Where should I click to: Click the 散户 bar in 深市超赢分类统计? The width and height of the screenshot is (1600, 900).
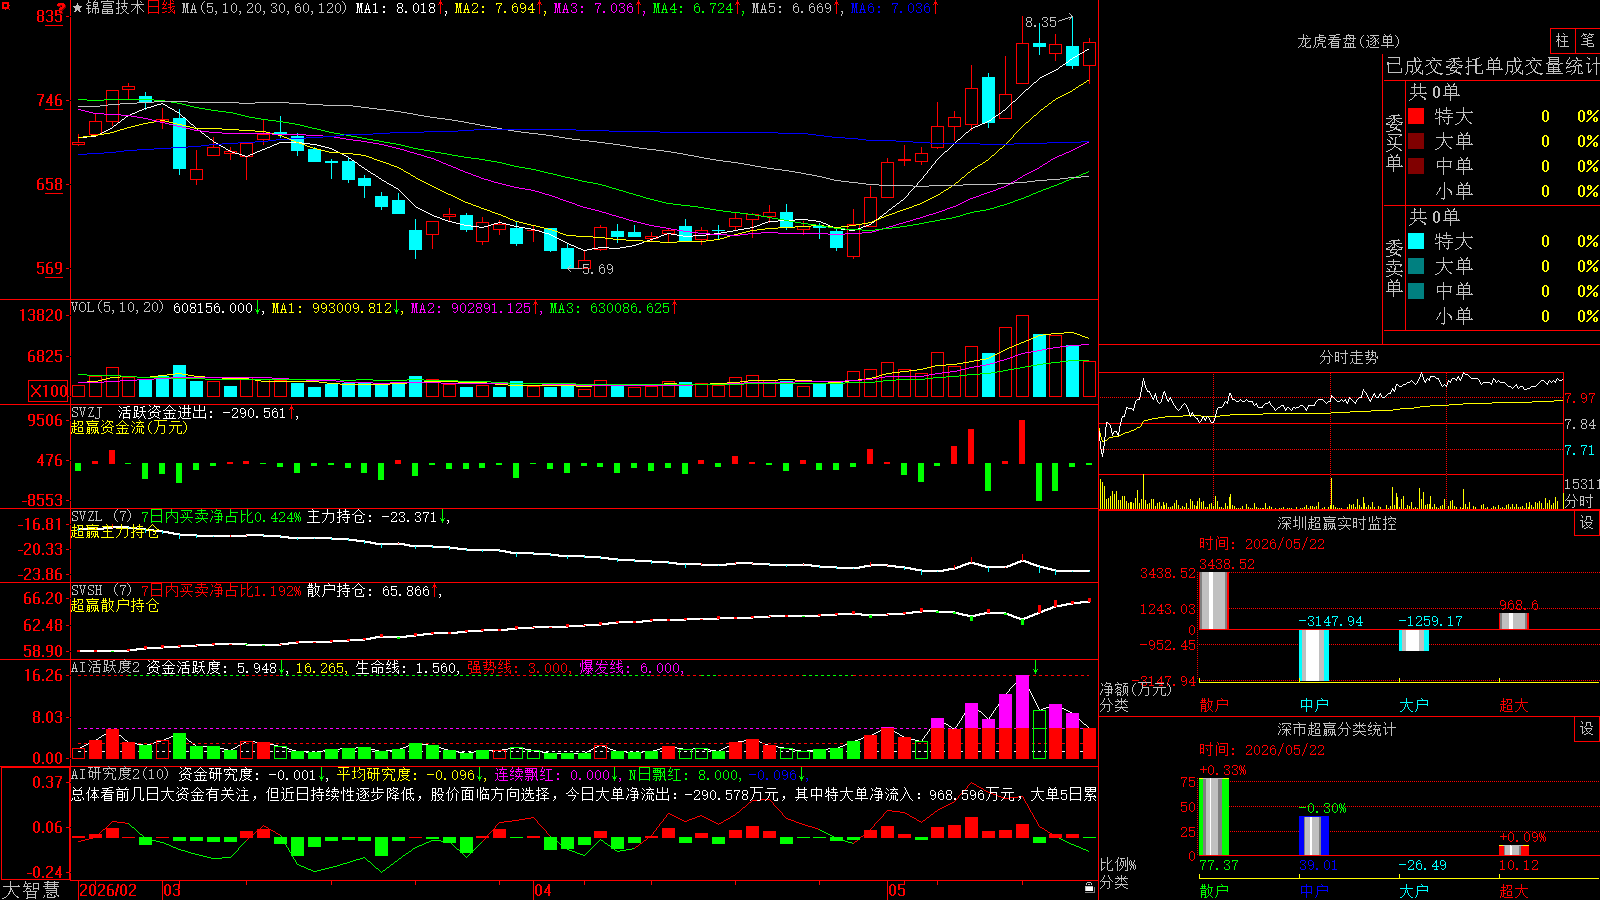1213,817
